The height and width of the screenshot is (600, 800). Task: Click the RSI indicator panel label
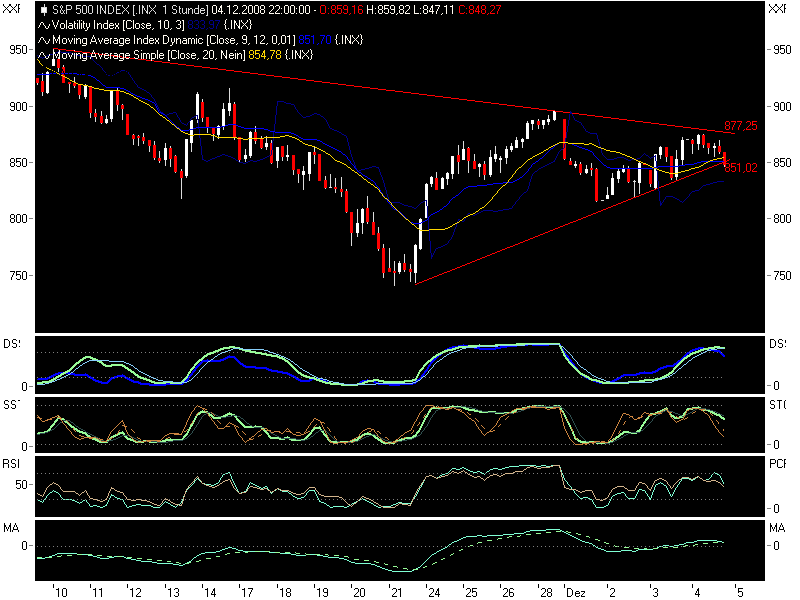(11, 463)
